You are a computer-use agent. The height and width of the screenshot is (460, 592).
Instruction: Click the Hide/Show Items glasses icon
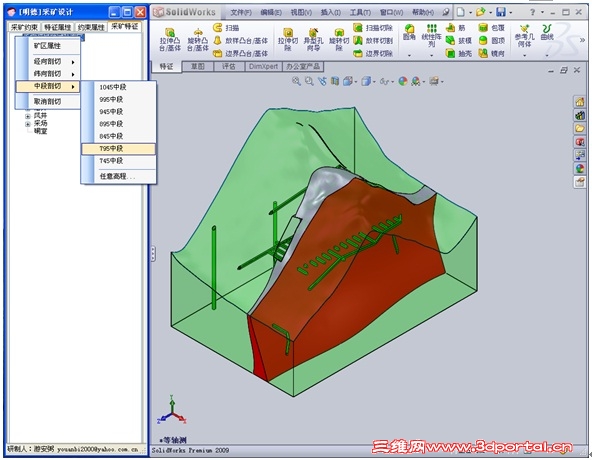pos(384,81)
